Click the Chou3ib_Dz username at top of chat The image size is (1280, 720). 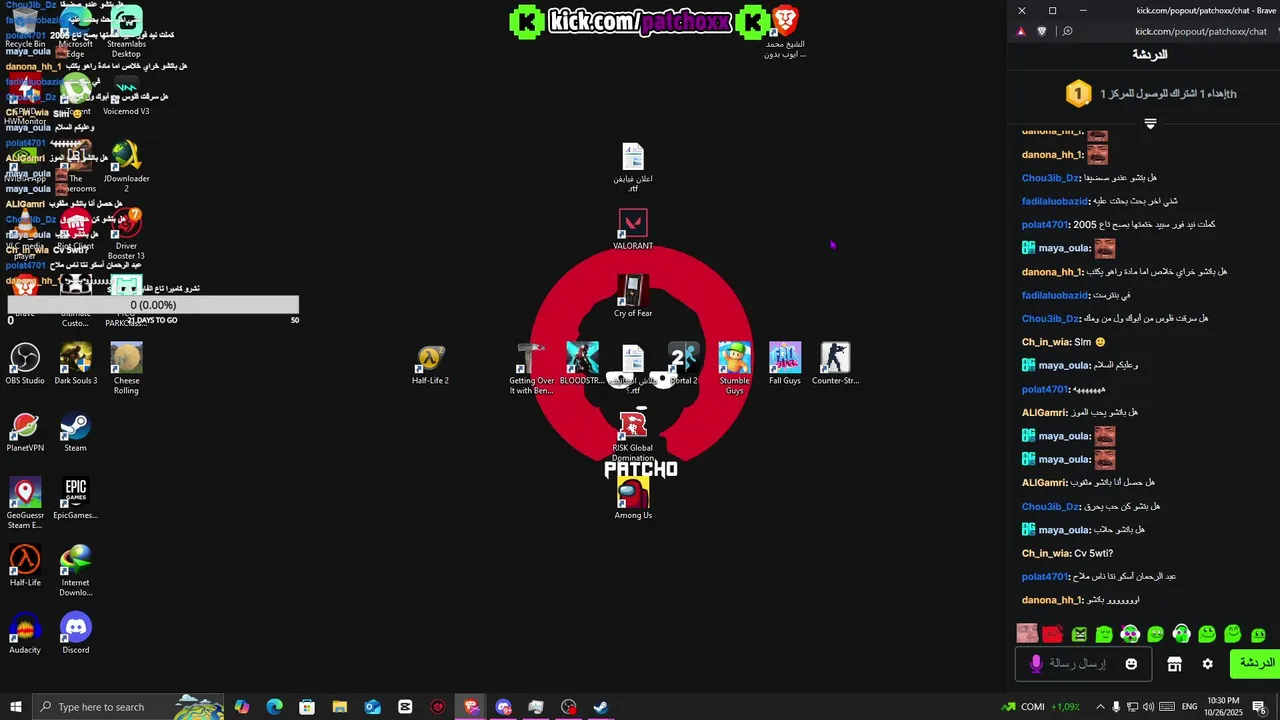1051,178
